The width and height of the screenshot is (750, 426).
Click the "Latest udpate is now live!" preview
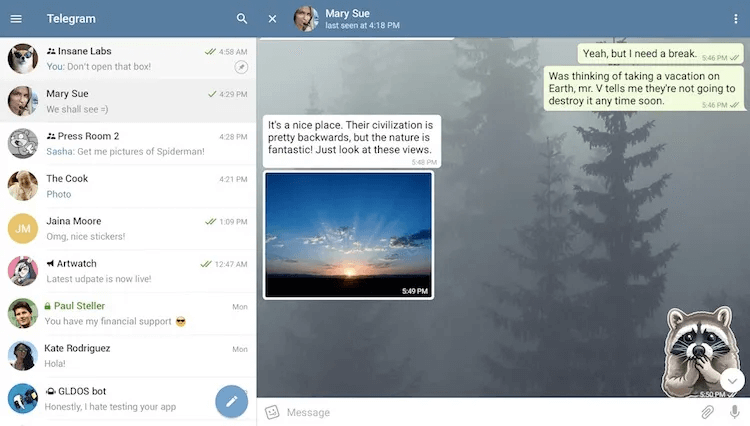99,279
